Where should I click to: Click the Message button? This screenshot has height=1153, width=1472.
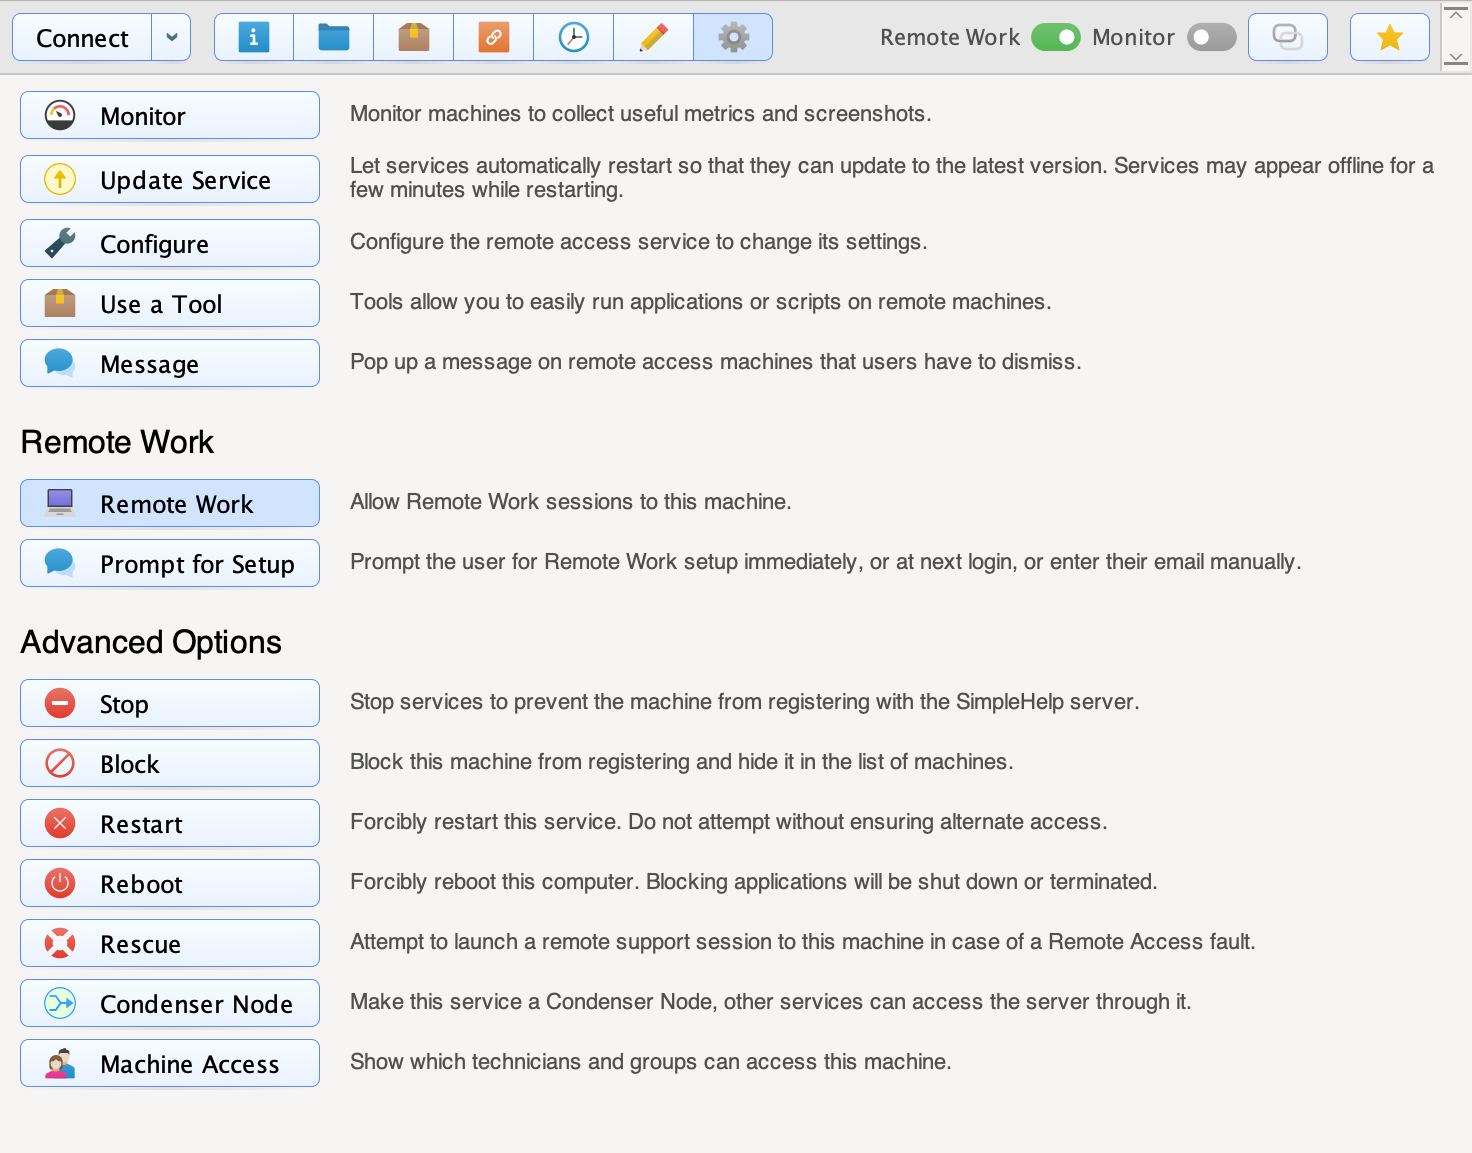170,363
